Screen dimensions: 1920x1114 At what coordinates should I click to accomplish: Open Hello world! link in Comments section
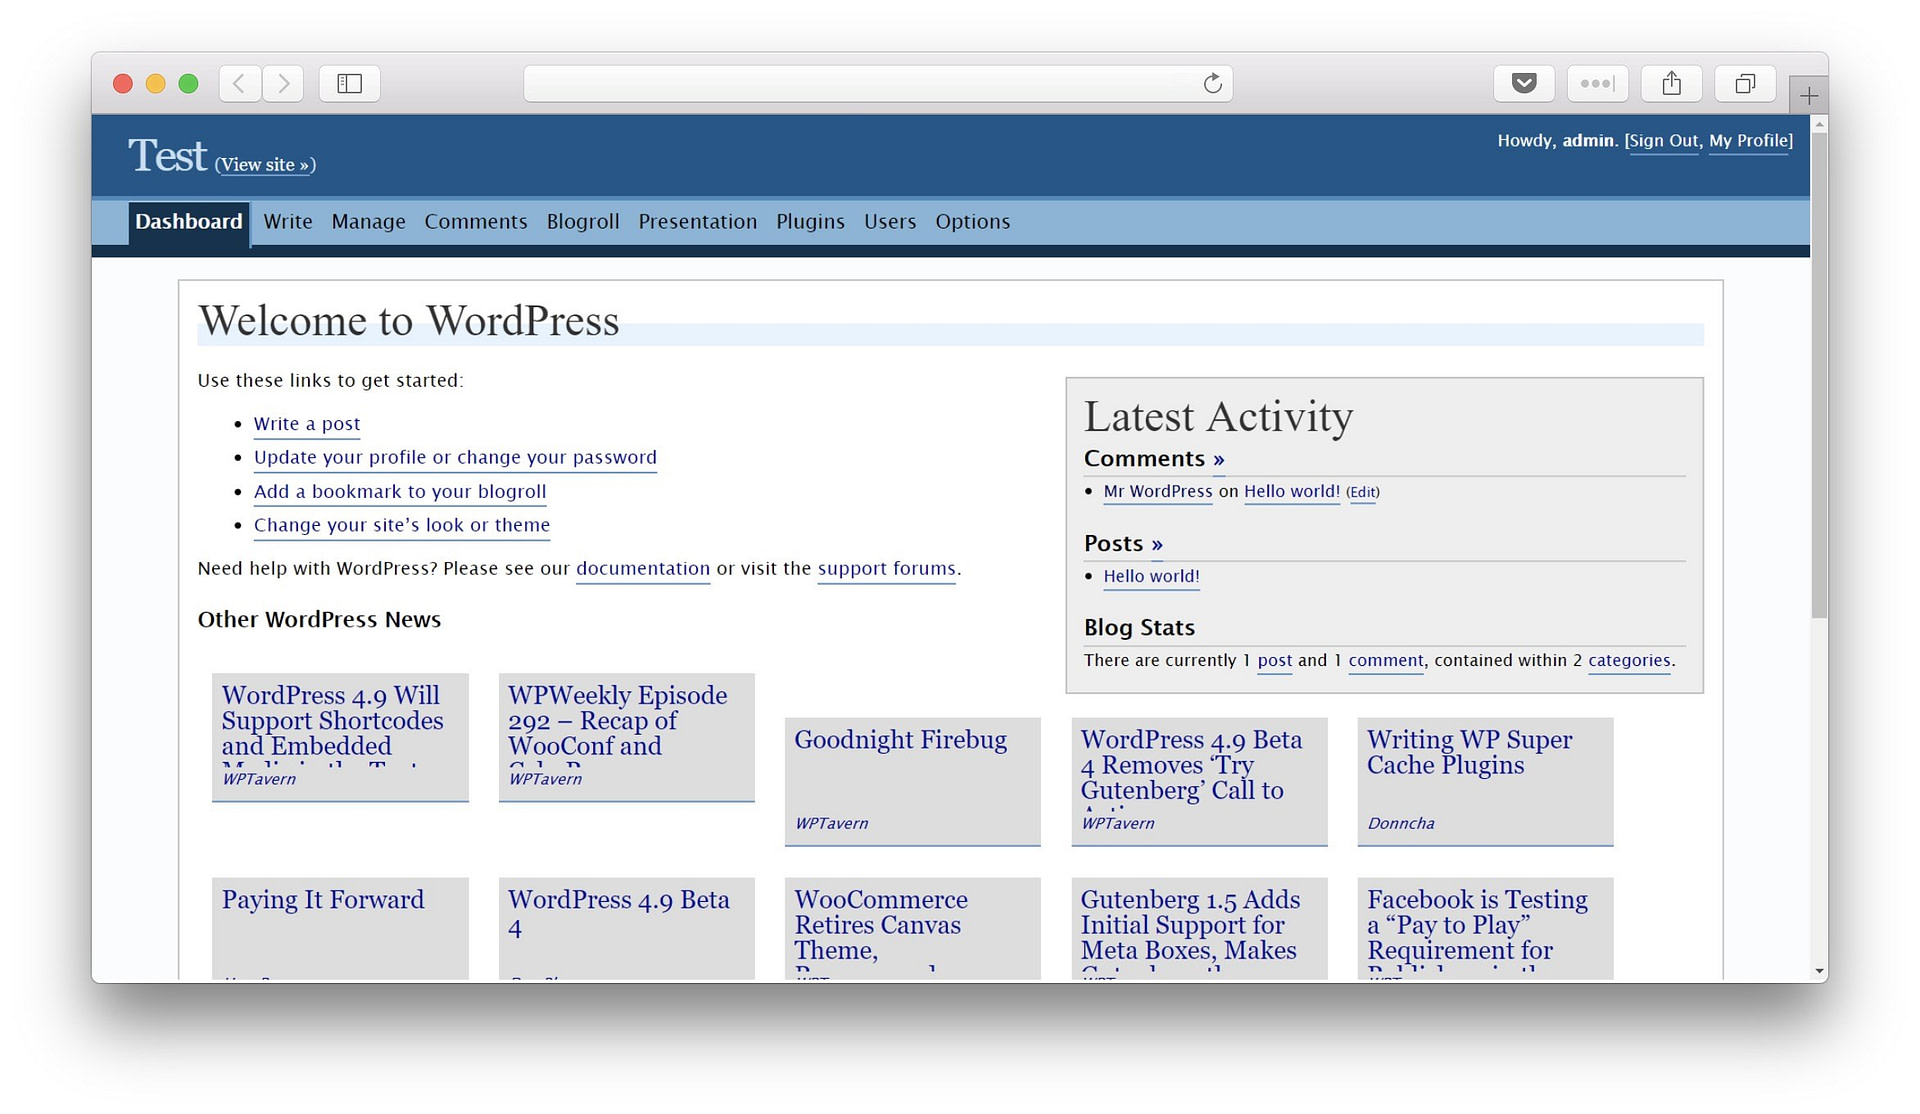pos(1292,492)
